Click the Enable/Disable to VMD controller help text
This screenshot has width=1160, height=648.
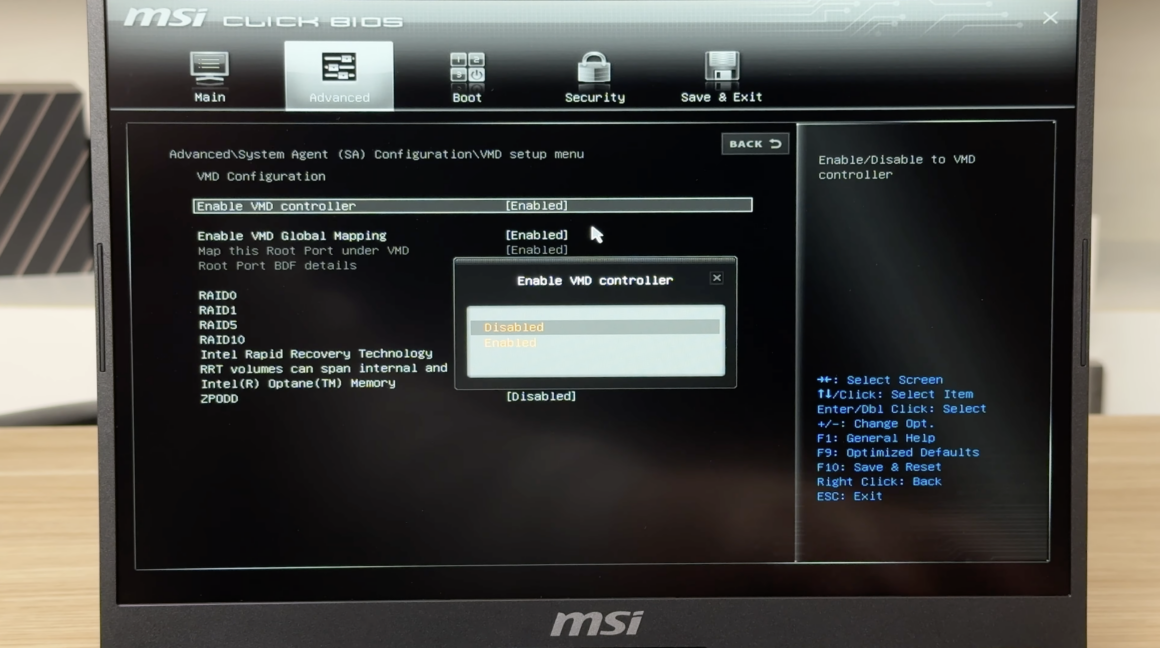tap(897, 167)
